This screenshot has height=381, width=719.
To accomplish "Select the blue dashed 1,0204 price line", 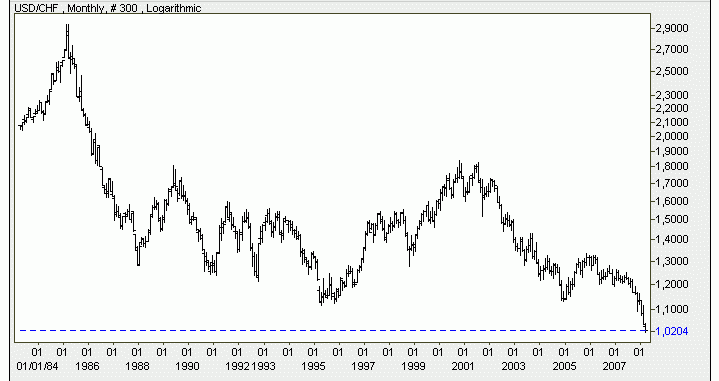I will point(332,330).
